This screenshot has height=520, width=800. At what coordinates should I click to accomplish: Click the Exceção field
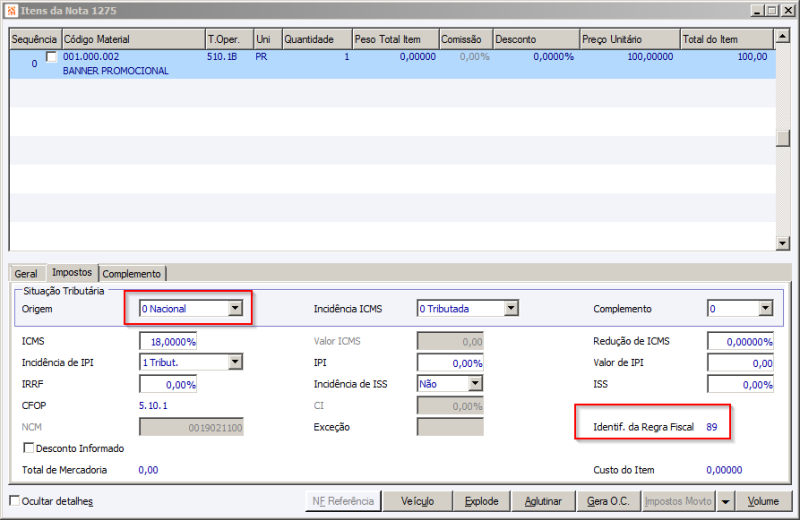click(x=451, y=427)
